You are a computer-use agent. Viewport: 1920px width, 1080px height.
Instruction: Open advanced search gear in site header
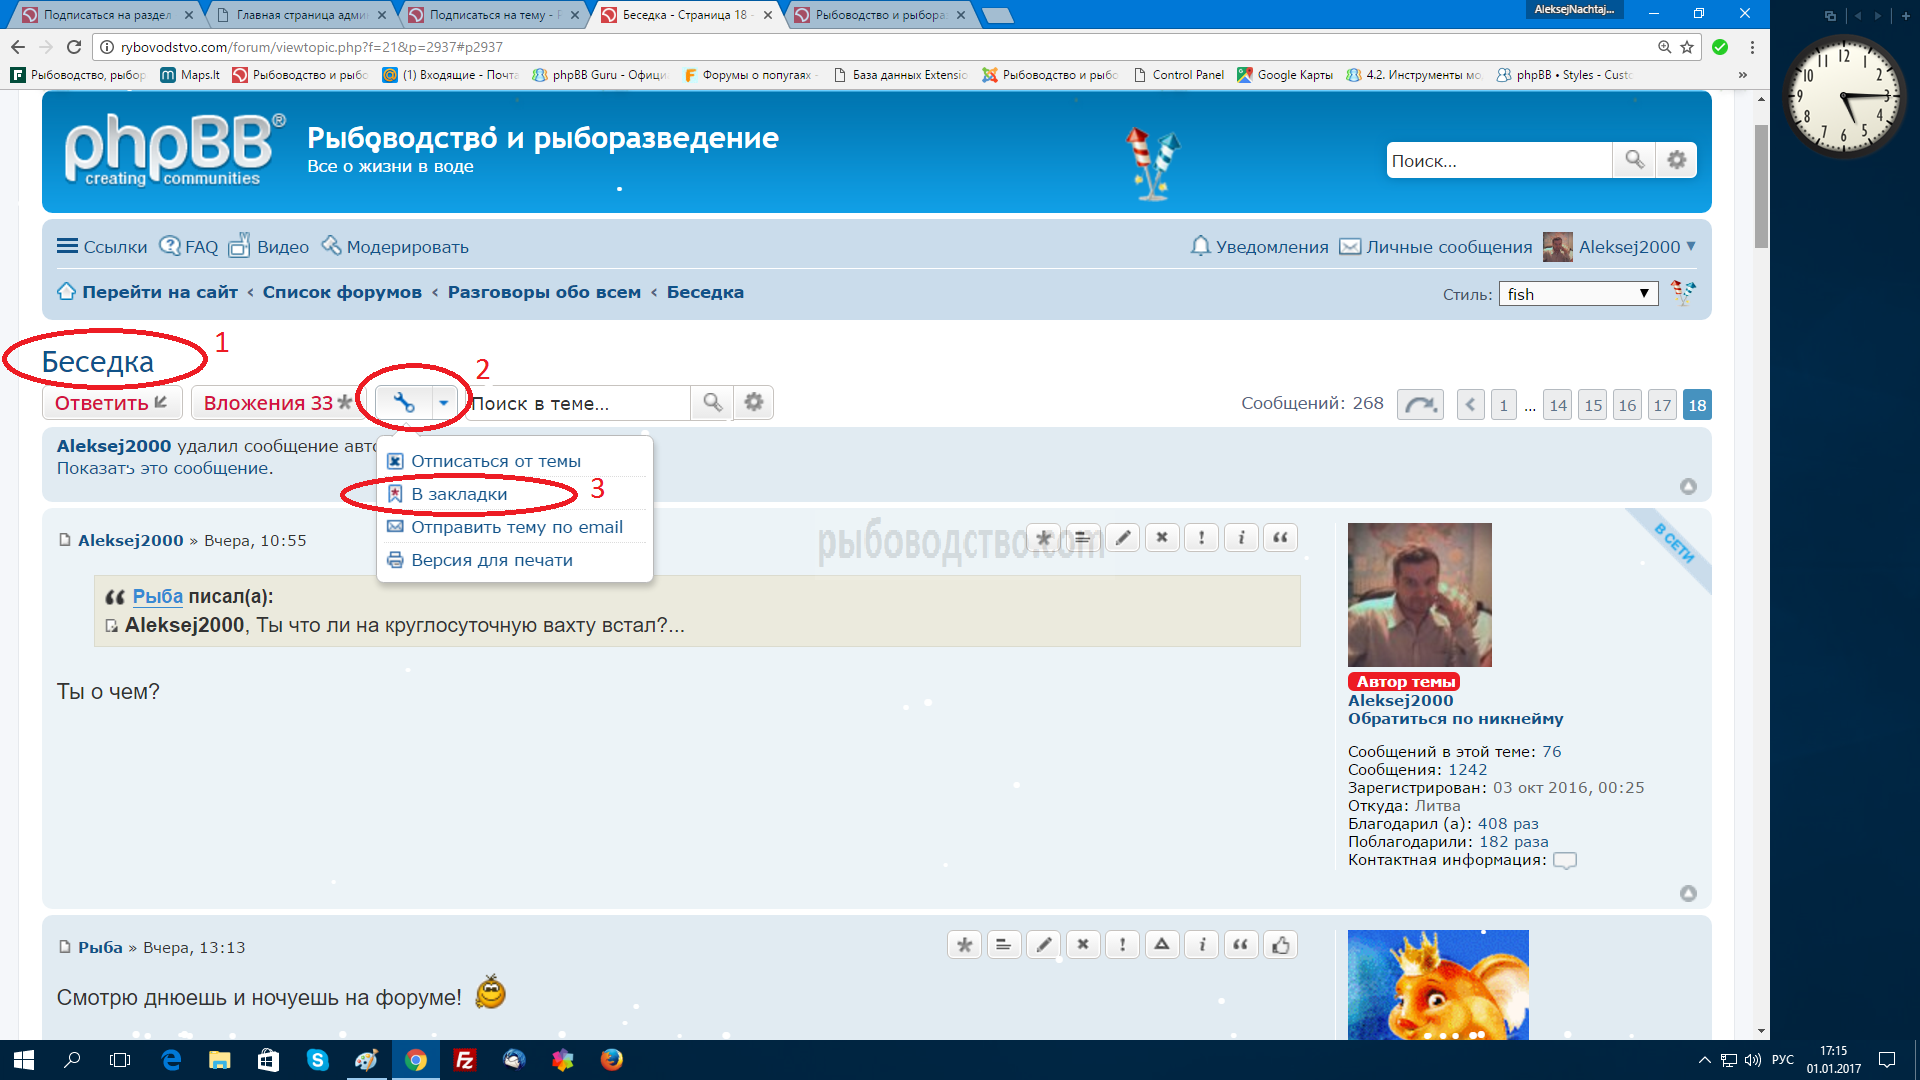tap(1677, 160)
